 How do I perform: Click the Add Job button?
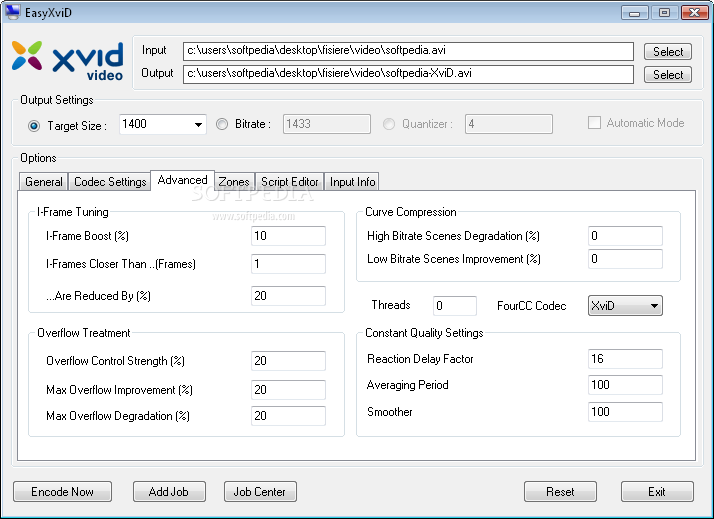169,492
